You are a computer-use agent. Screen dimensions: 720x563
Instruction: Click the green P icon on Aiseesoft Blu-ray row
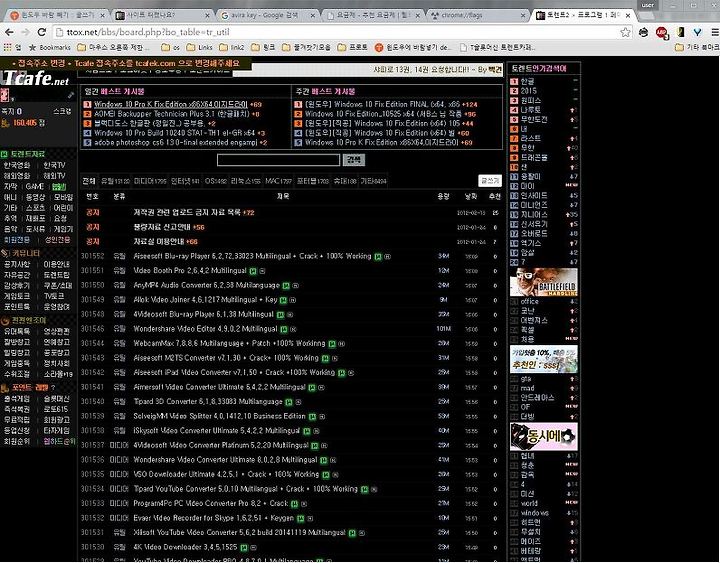pos(378,257)
